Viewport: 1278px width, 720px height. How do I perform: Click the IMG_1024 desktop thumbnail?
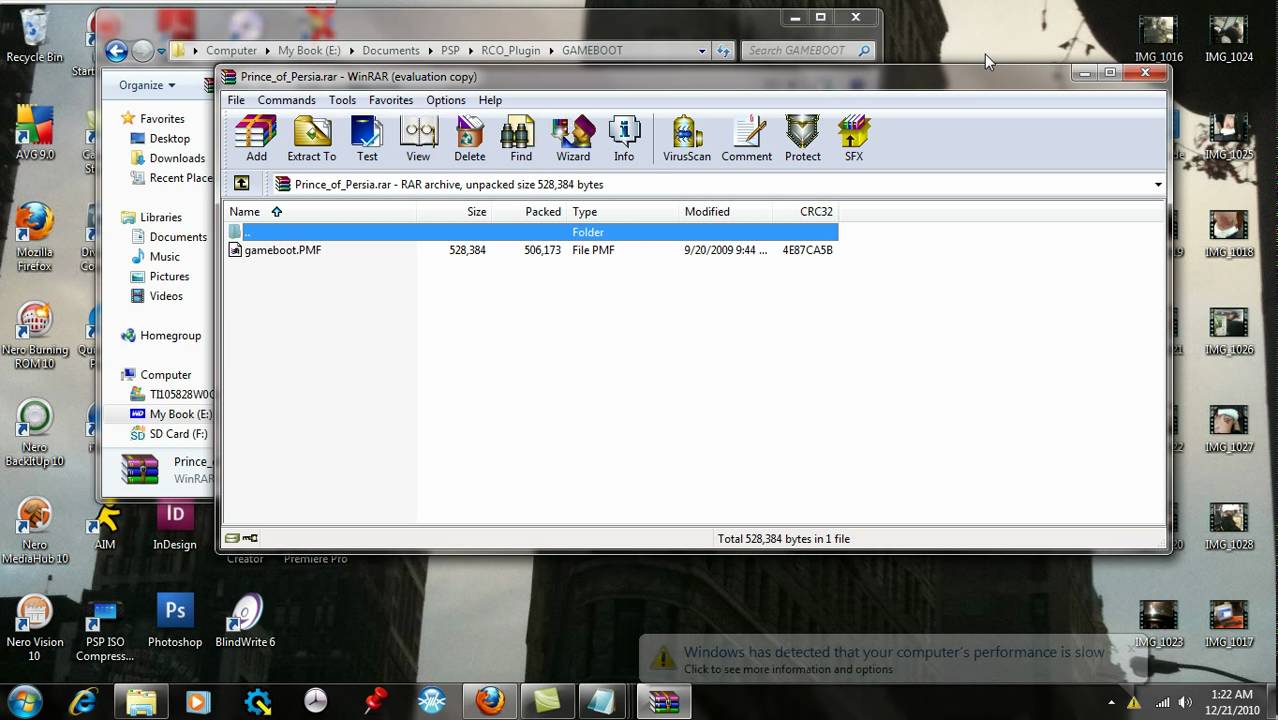coord(1228,40)
